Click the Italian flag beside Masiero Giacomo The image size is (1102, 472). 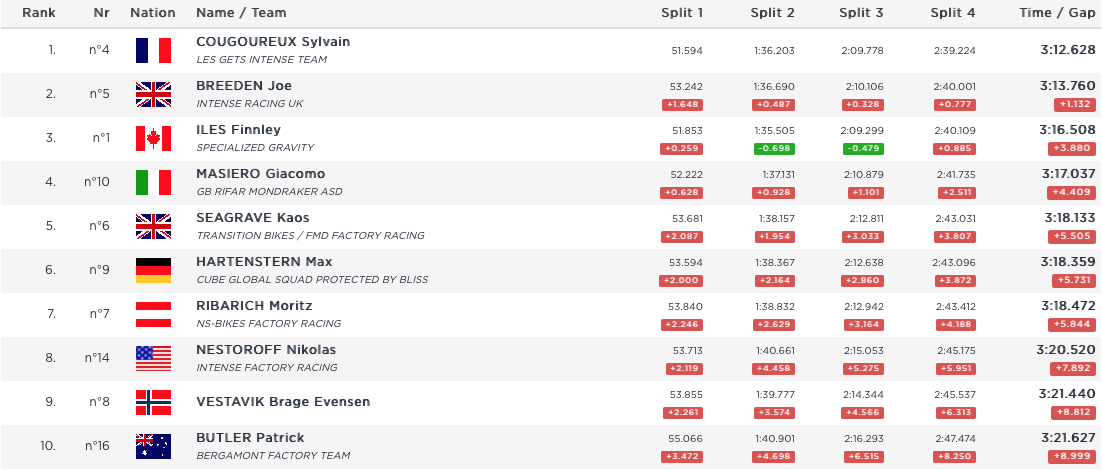tap(153, 182)
